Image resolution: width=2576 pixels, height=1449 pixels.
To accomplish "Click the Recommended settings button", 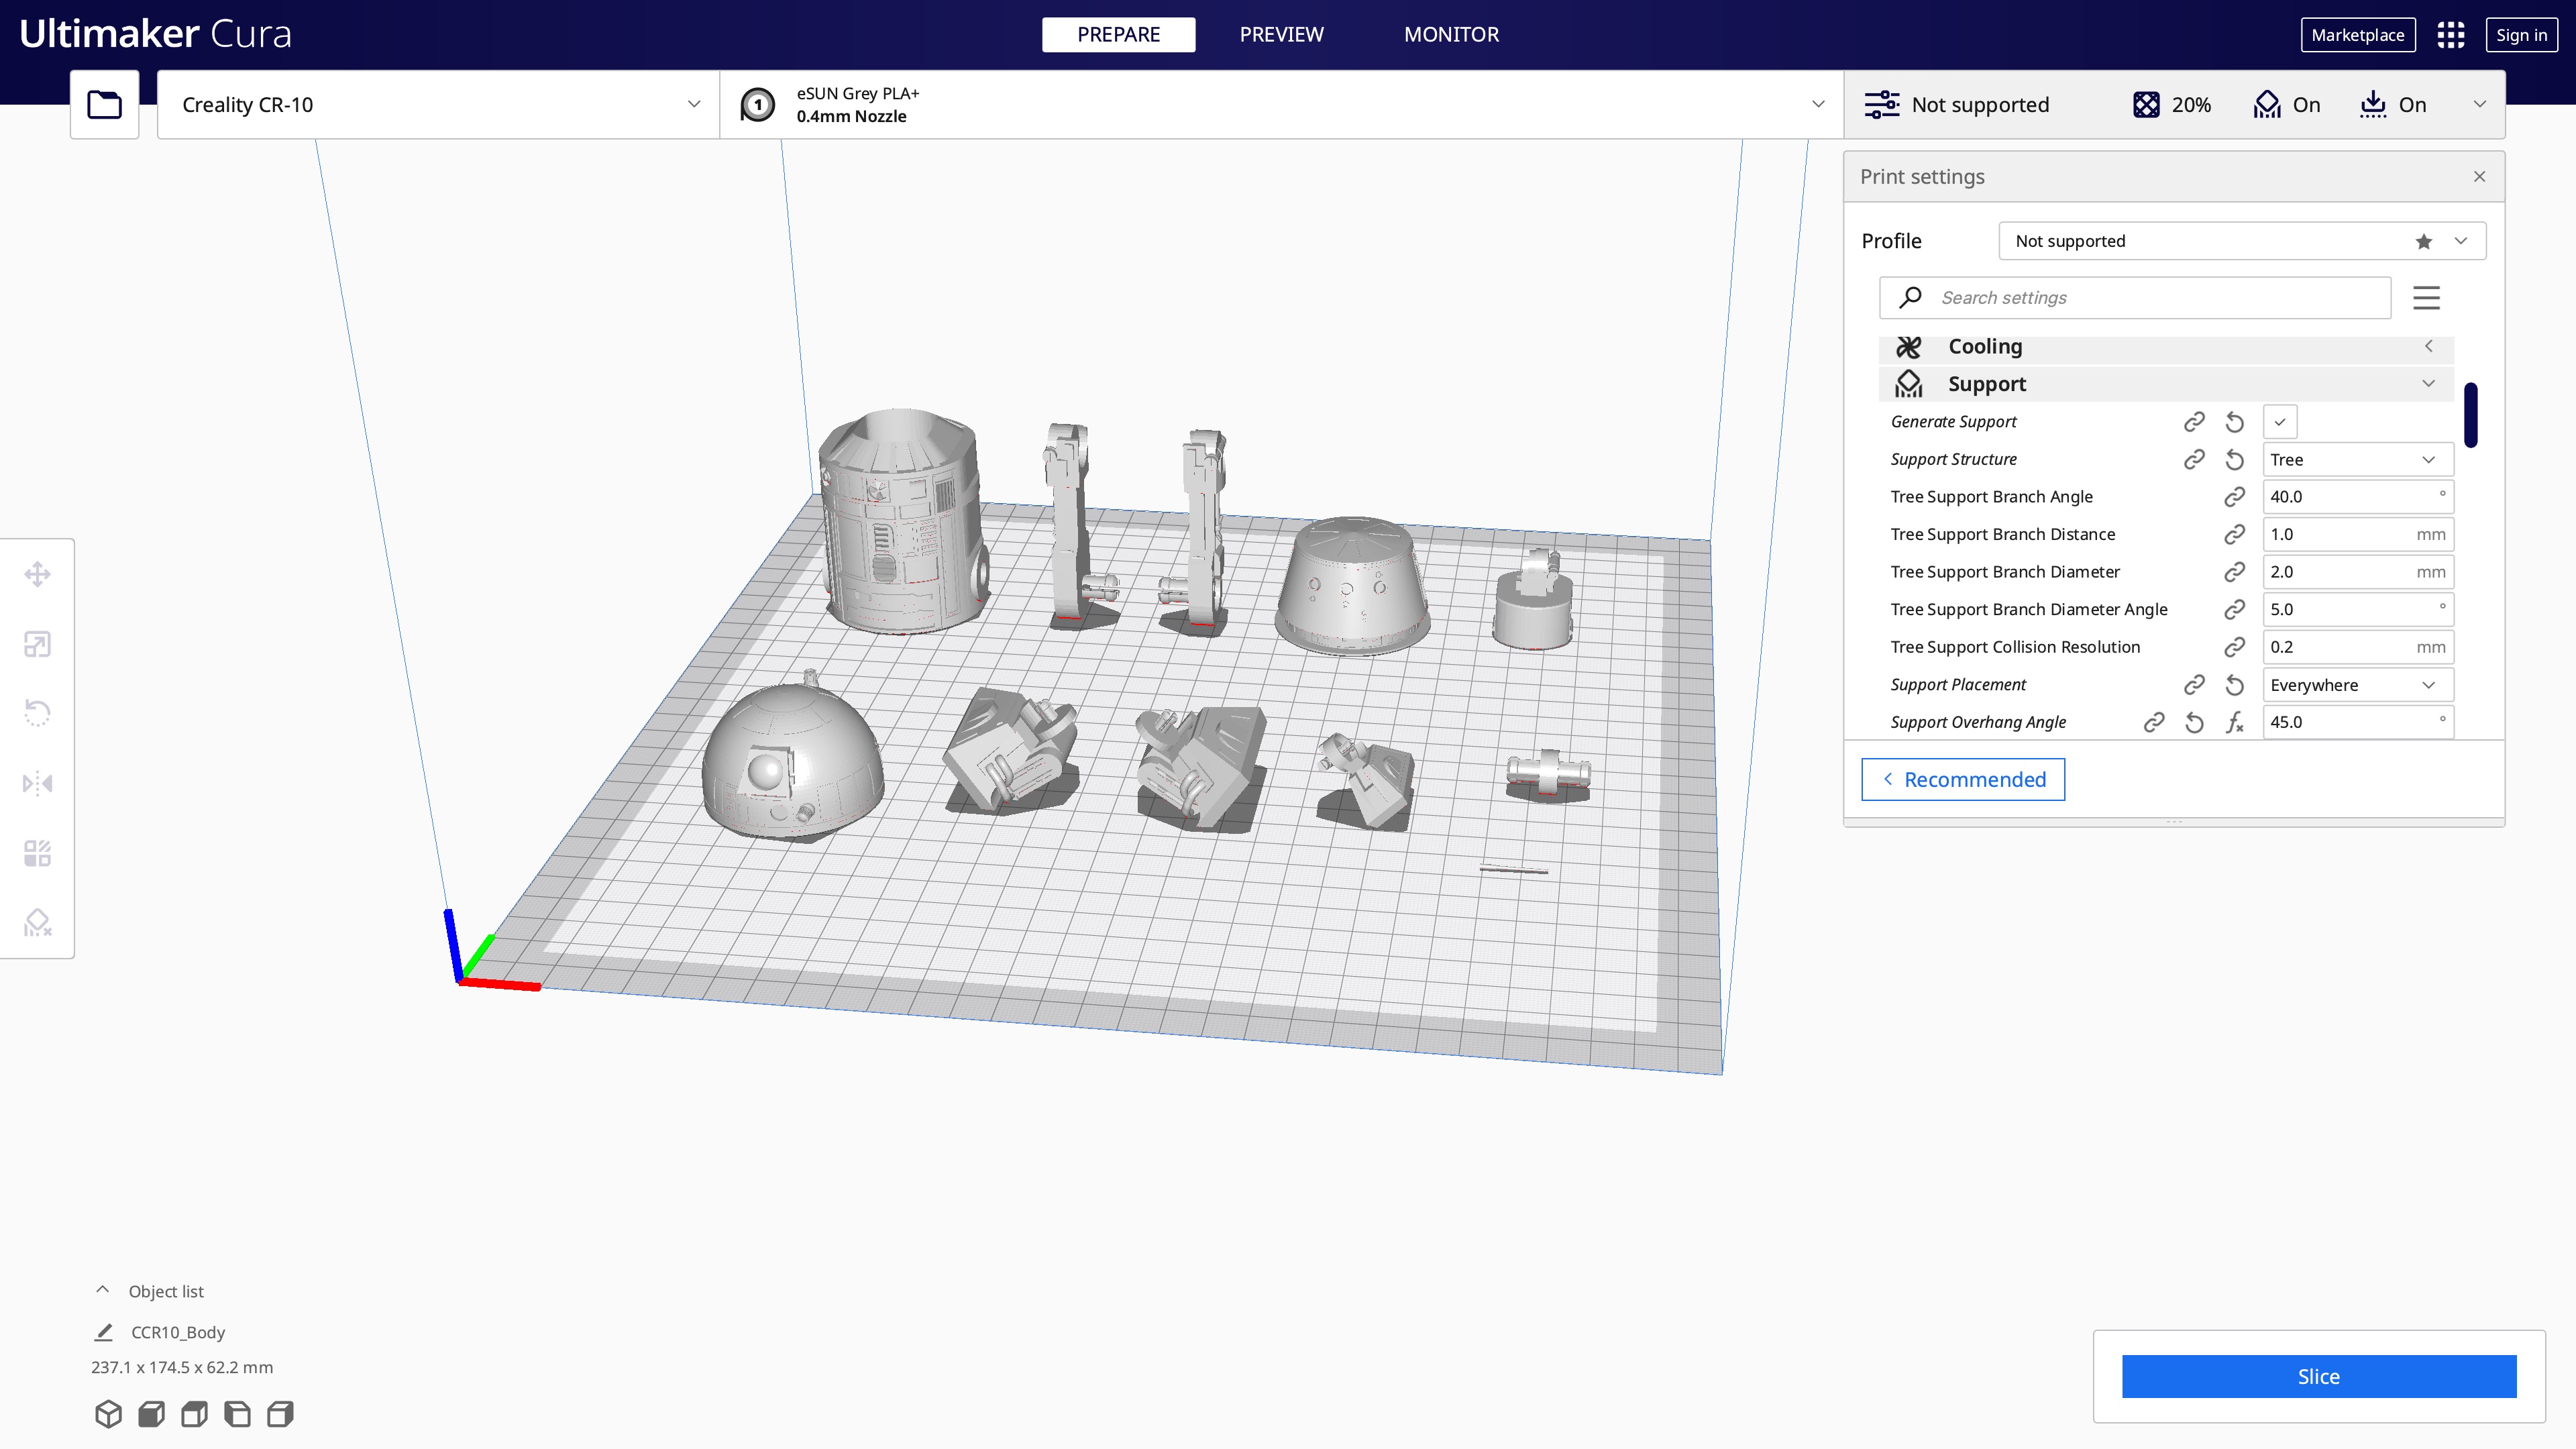I will (x=1962, y=780).
